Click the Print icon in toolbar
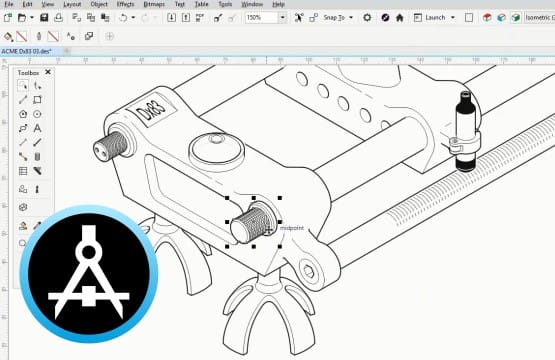This screenshot has width=555, height=360. (x=58, y=17)
